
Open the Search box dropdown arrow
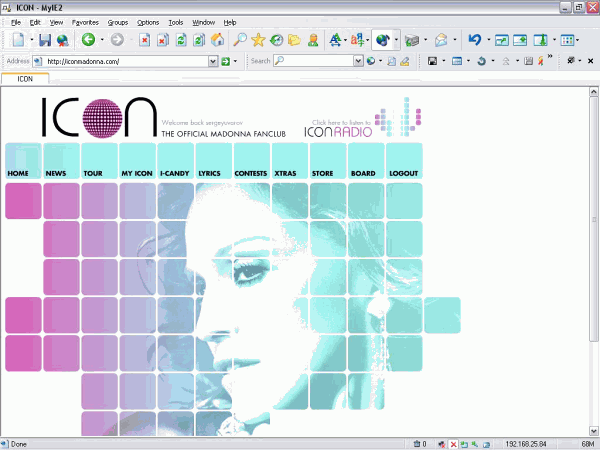[358, 61]
